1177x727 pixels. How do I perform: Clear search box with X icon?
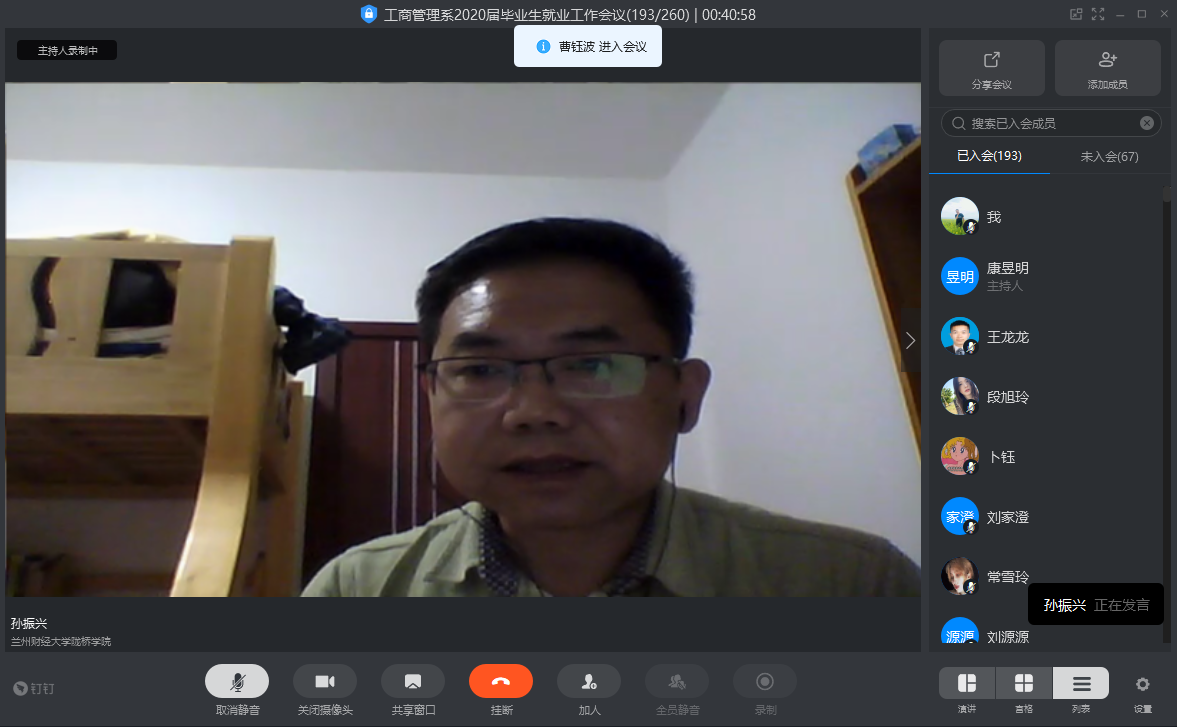pyautogui.click(x=1147, y=123)
